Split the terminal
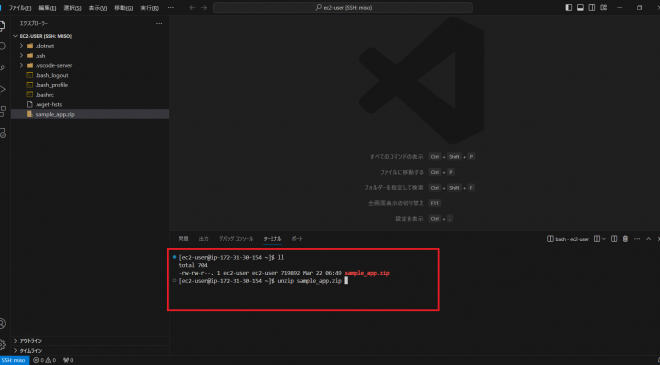This screenshot has width=660, height=365. coord(614,239)
